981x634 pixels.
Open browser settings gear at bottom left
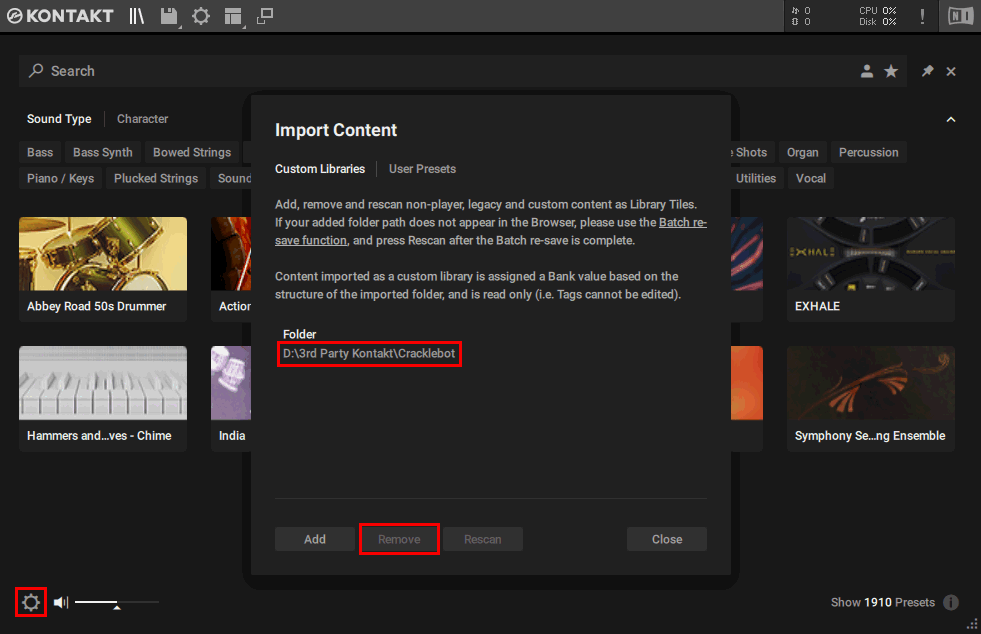point(30,602)
